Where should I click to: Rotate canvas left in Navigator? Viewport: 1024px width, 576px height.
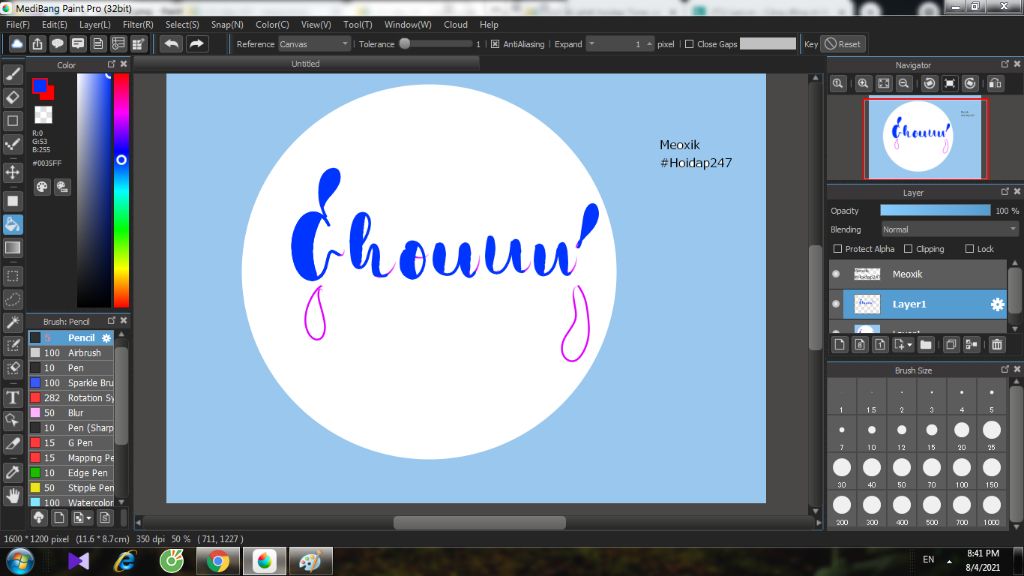(x=929, y=84)
